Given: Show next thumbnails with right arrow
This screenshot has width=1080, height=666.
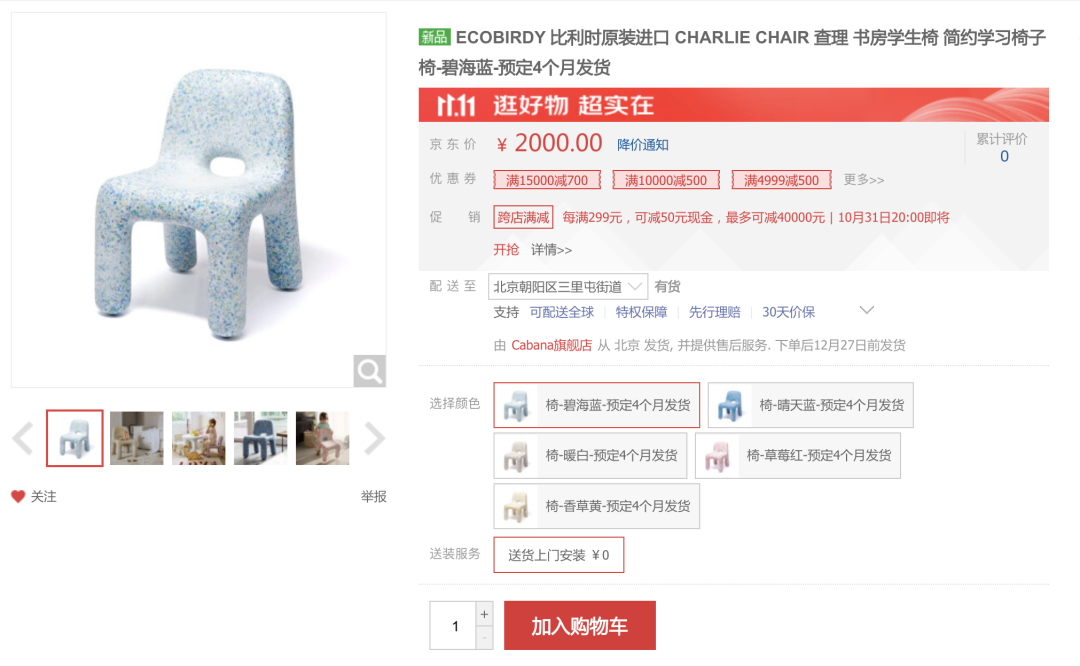Looking at the screenshot, I should pyautogui.click(x=374, y=438).
